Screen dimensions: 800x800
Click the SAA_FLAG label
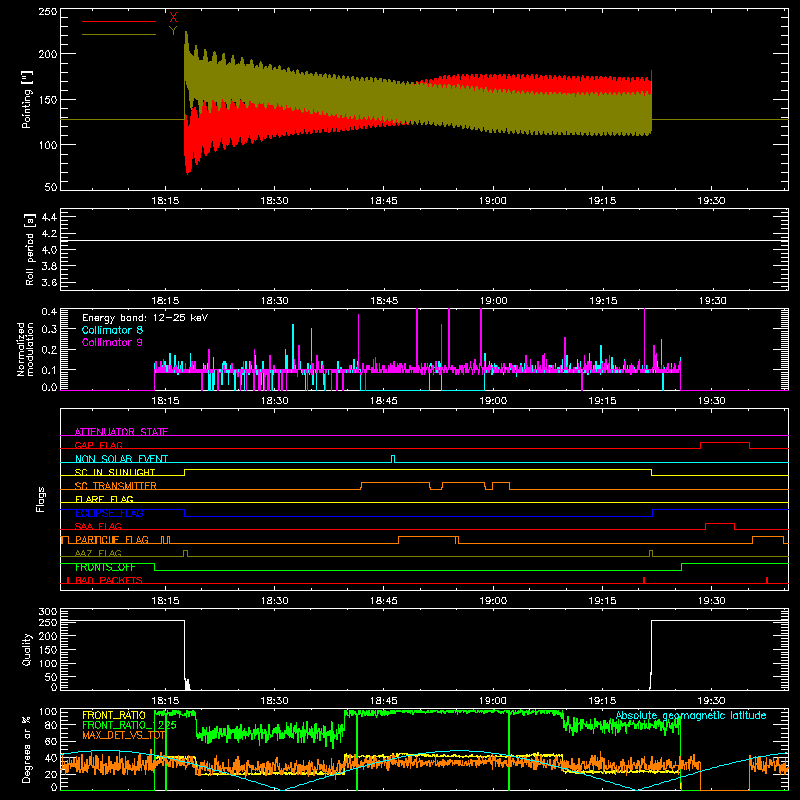(98, 526)
